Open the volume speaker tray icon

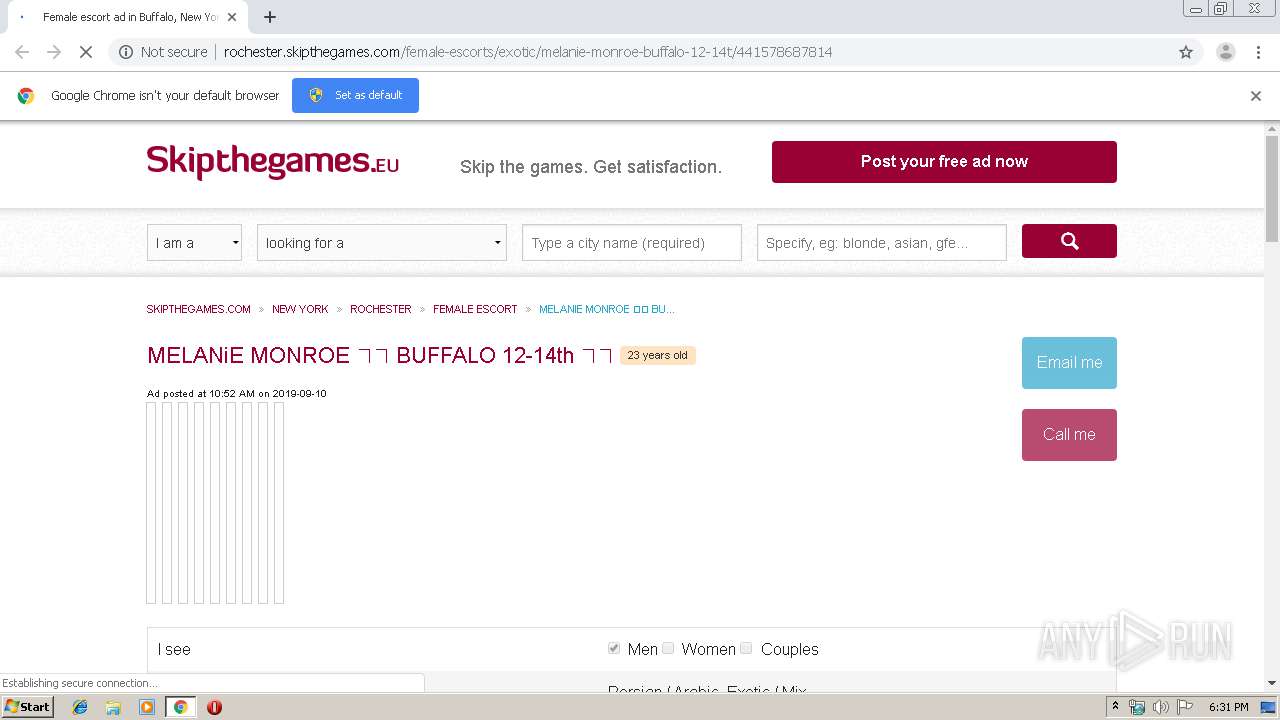point(1160,707)
